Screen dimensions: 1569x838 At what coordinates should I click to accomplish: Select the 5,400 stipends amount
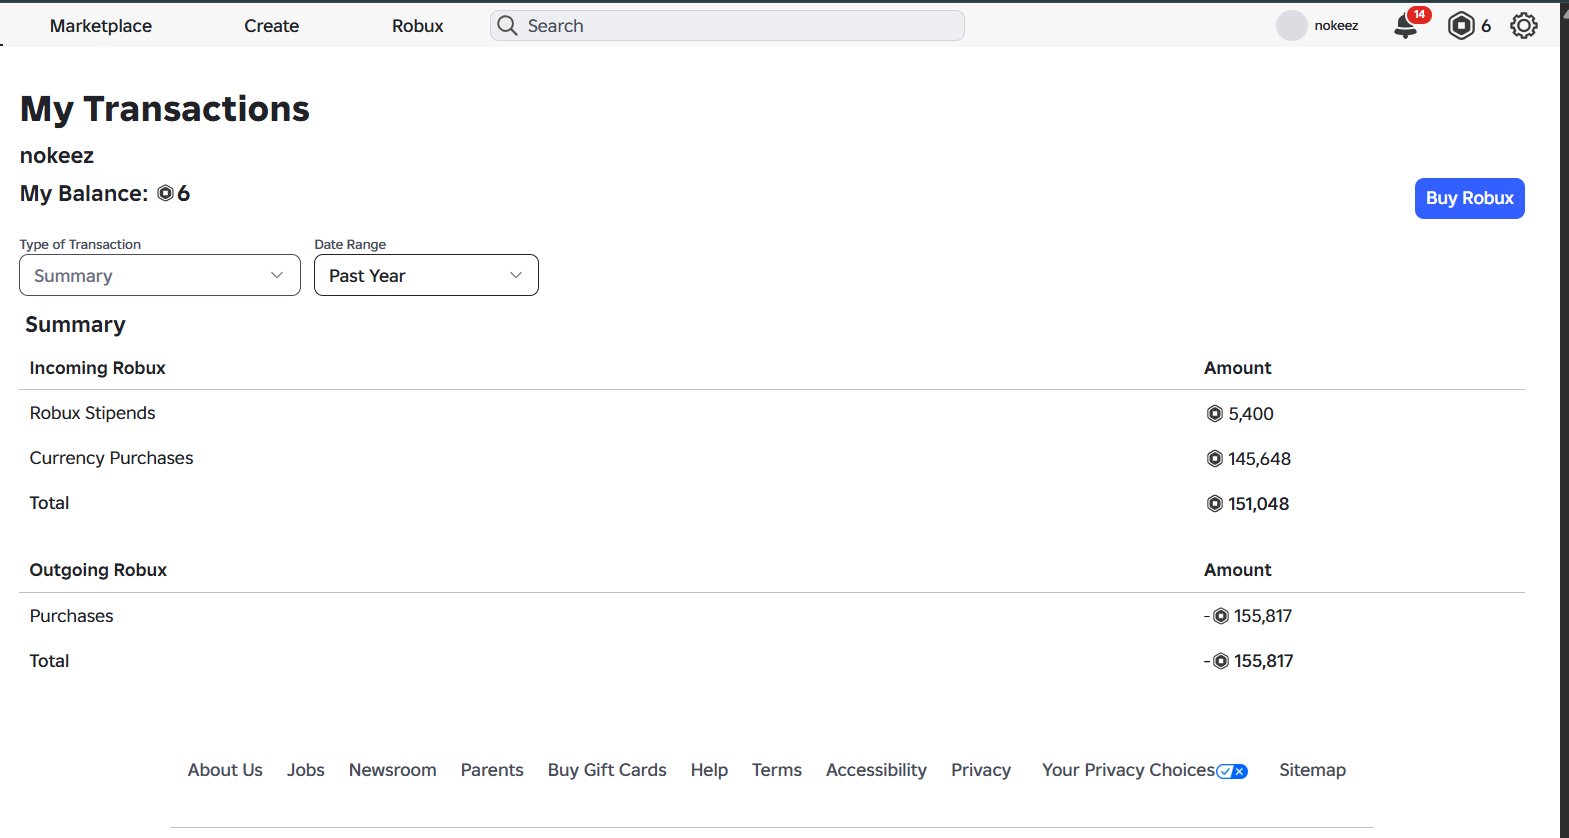click(1251, 414)
